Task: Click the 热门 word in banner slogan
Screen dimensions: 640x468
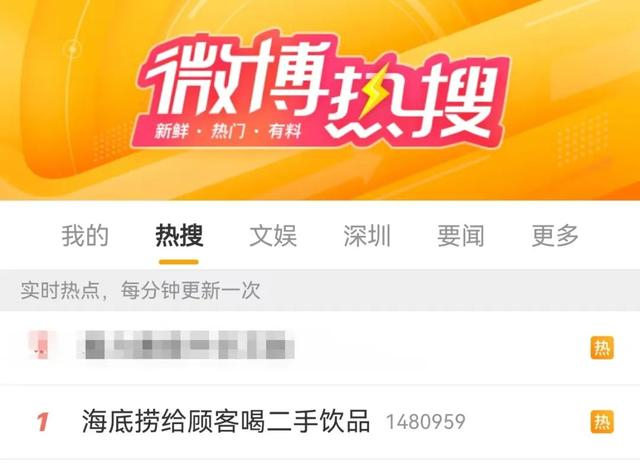Action: click(228, 131)
